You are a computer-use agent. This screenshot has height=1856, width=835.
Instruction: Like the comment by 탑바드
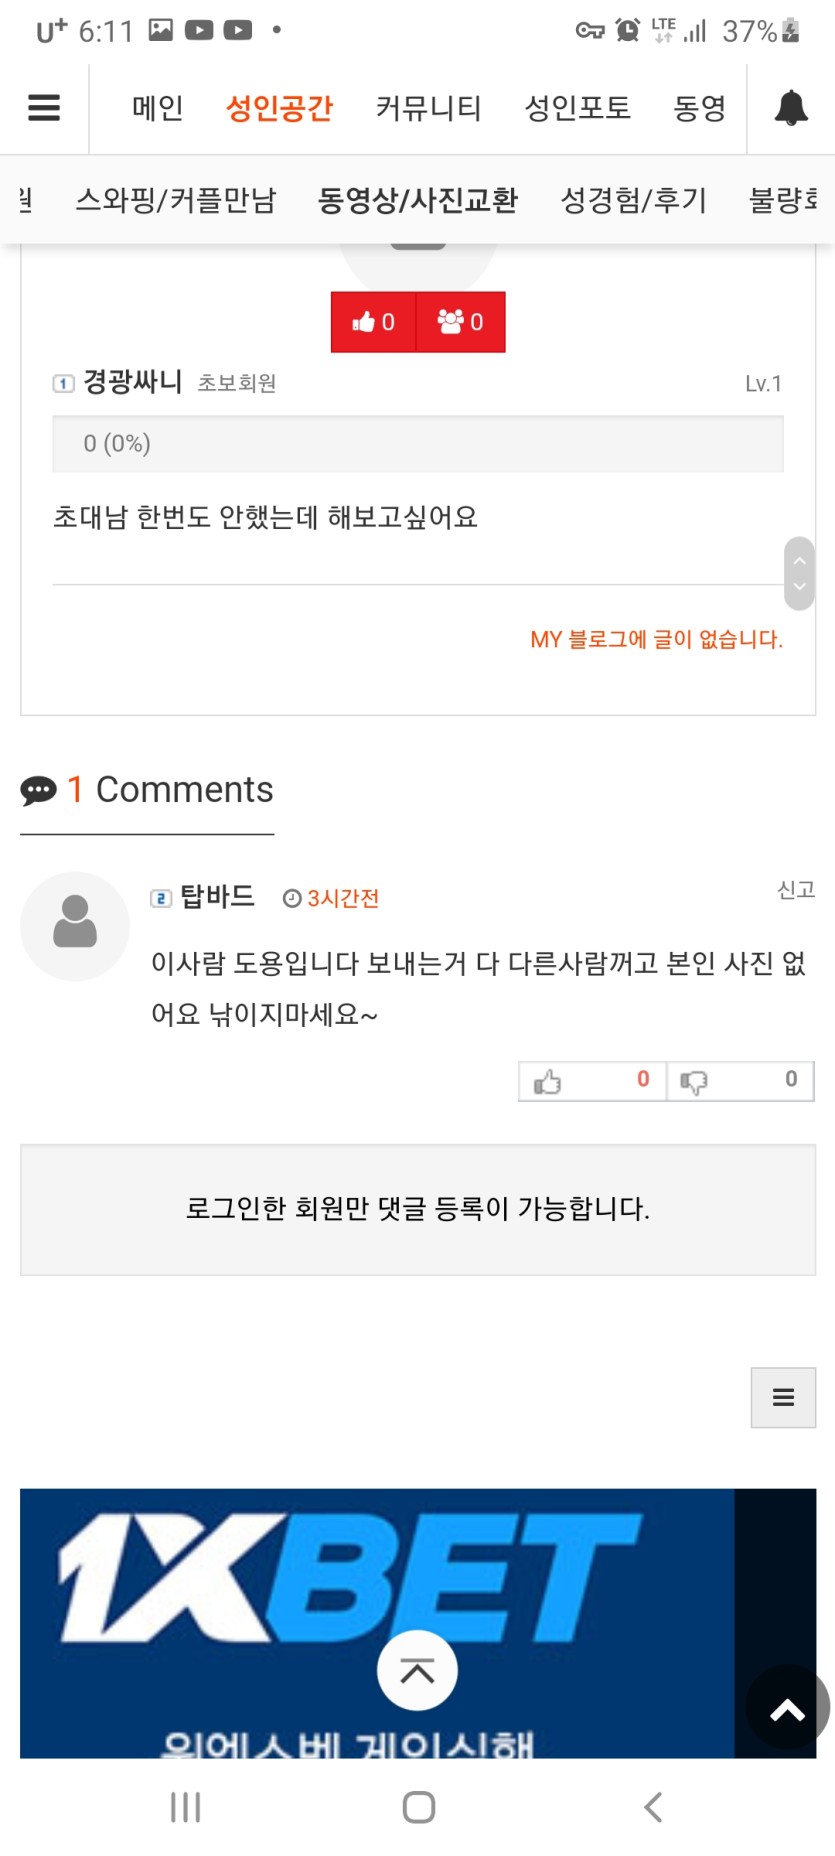coord(592,1081)
